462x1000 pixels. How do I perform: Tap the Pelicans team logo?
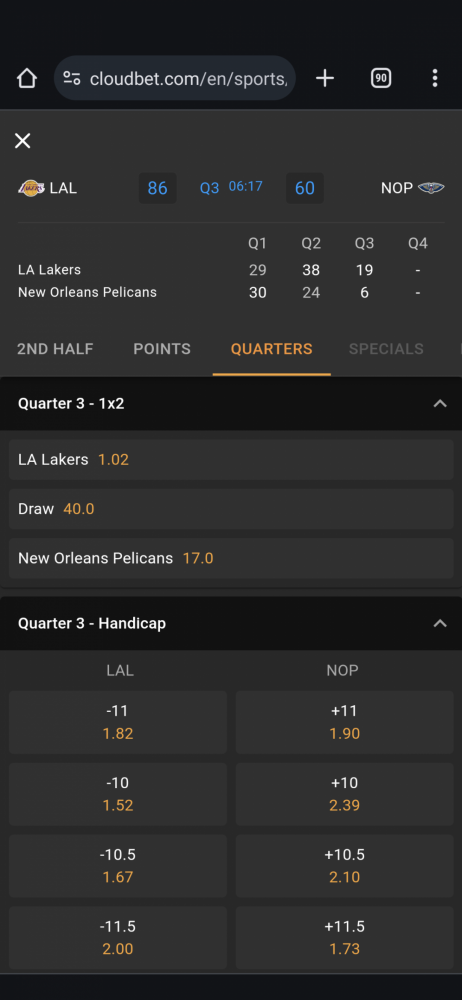click(x=431, y=188)
